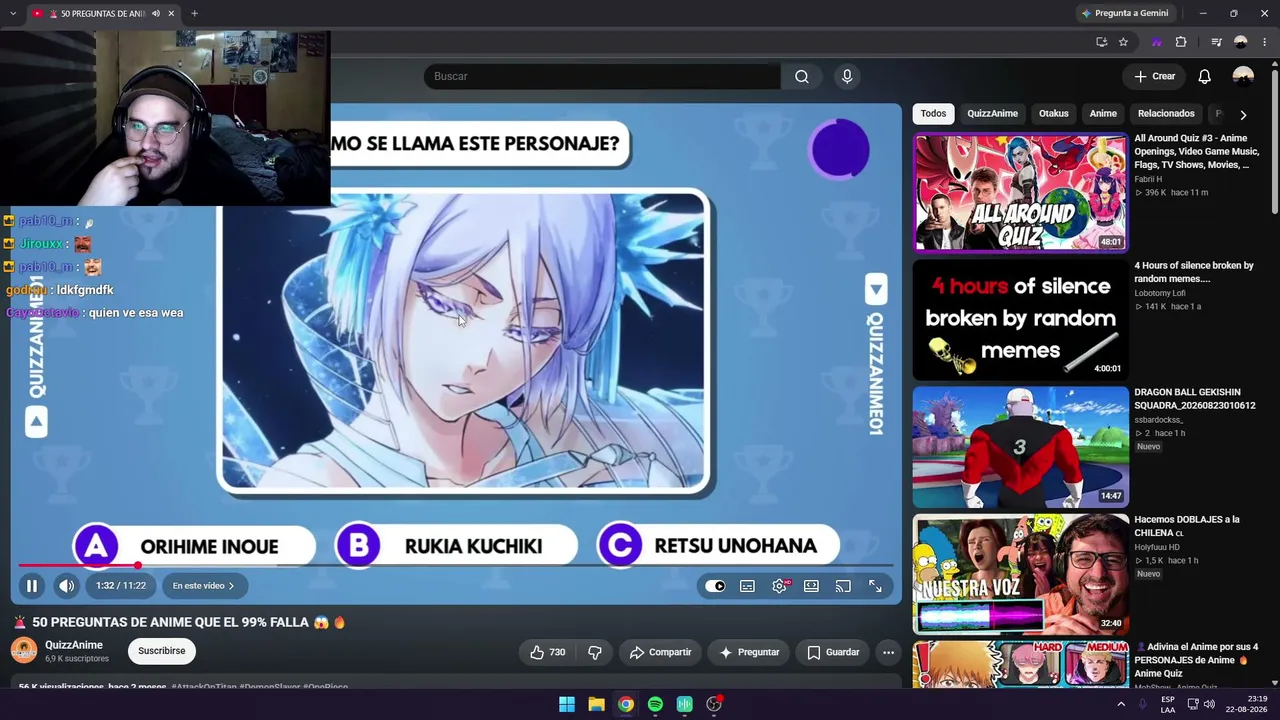The width and height of the screenshot is (1280, 720).
Task: Open the Chrome three-dot menu
Action: tap(1264, 42)
